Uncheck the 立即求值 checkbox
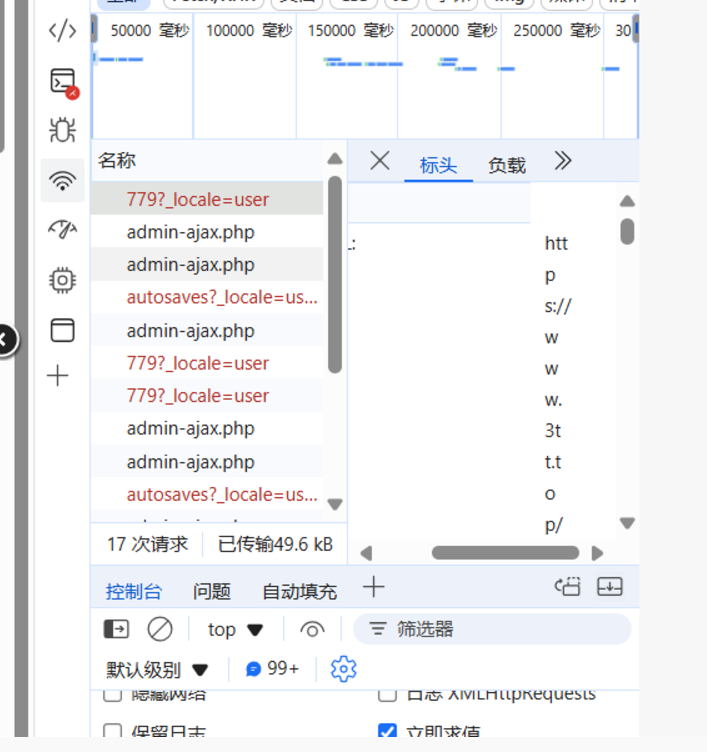The image size is (707, 752). (x=387, y=731)
